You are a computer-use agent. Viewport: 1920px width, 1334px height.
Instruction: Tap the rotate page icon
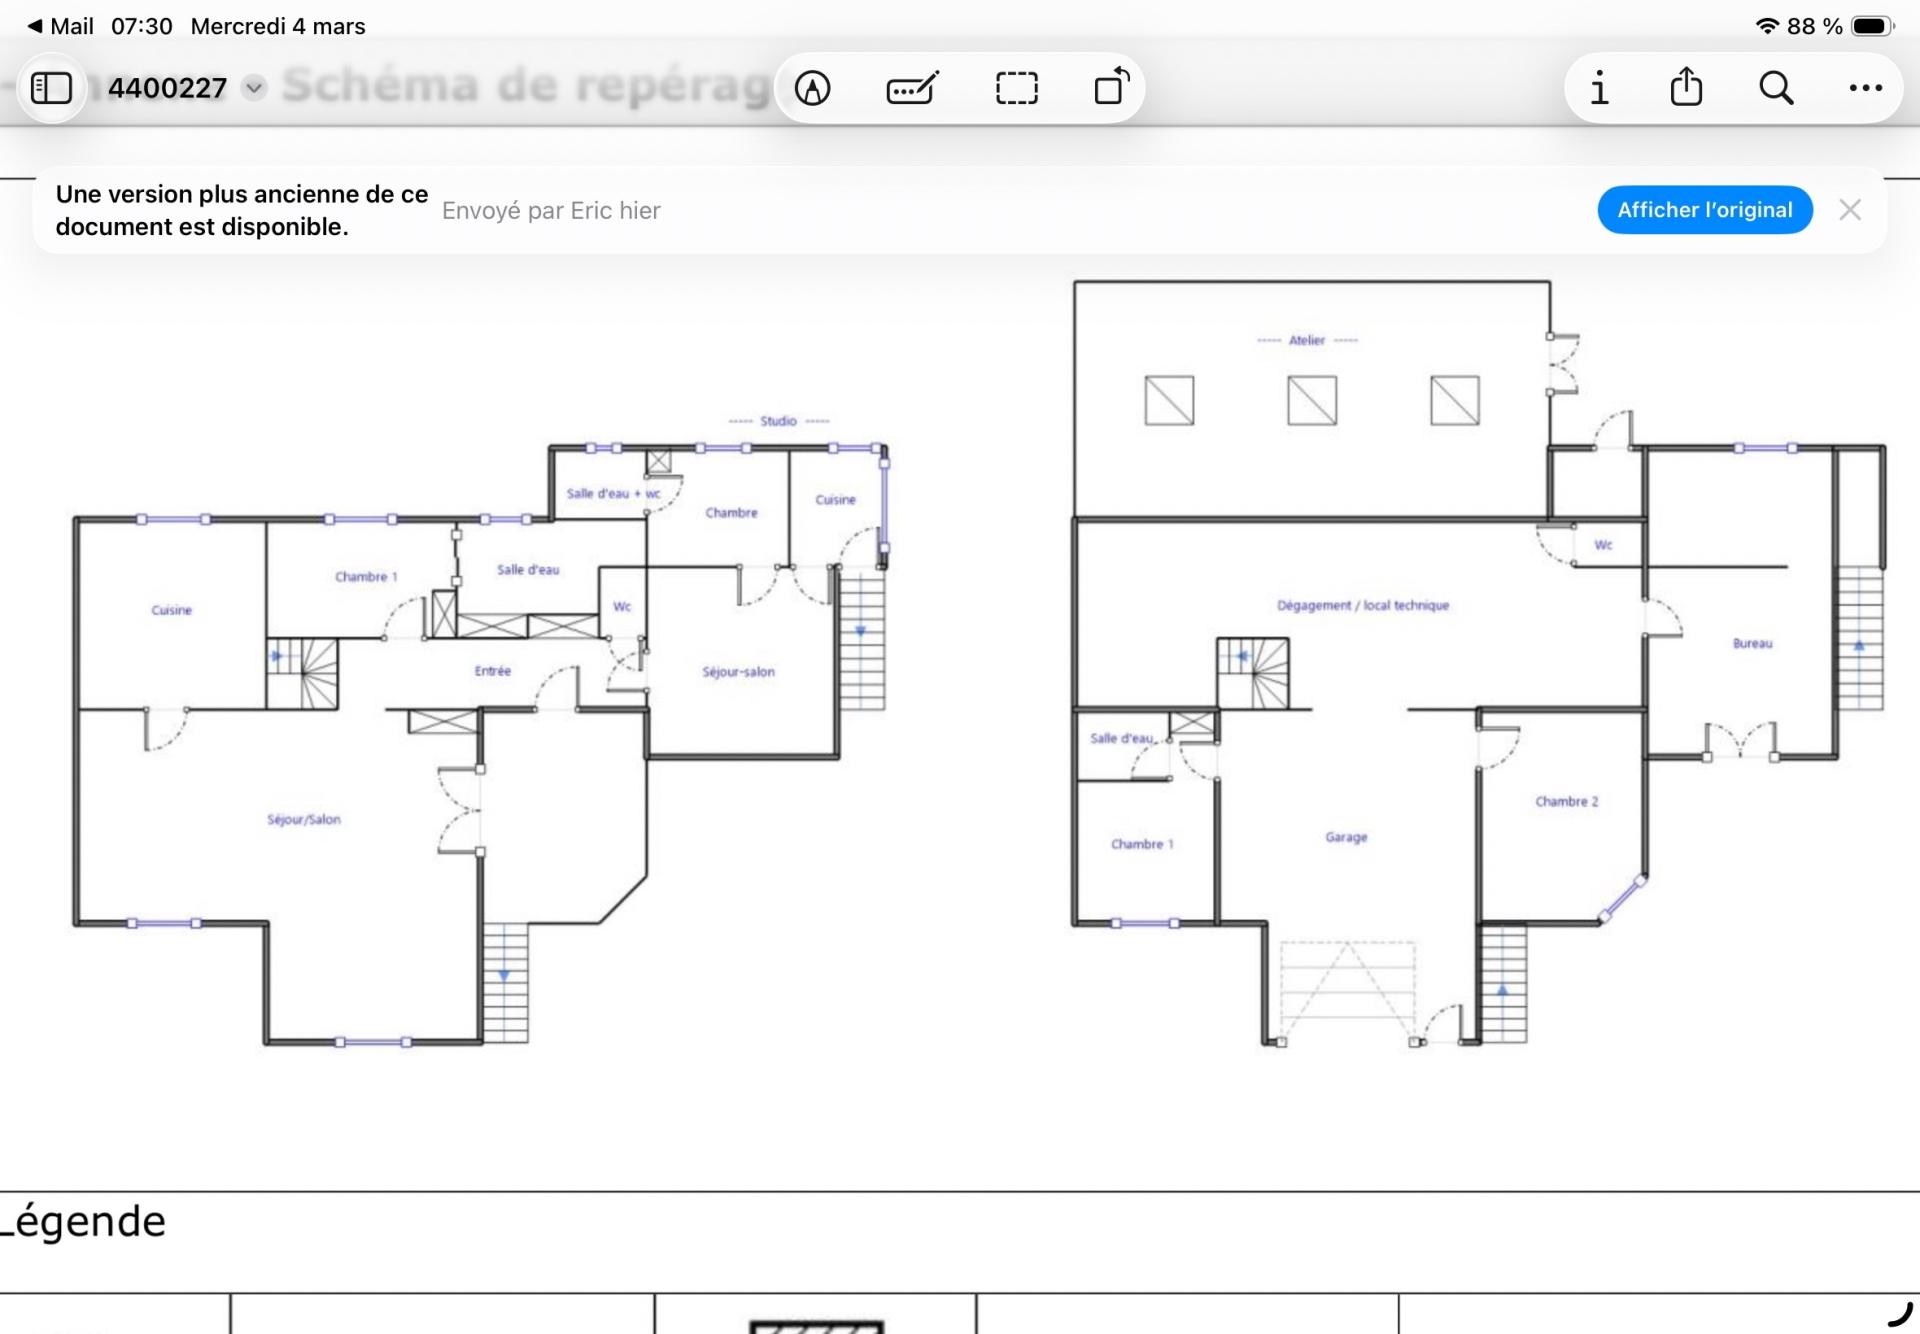tap(1111, 87)
